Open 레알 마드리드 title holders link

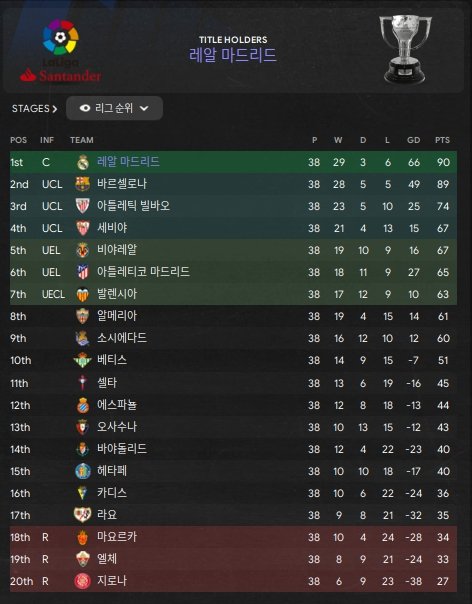coord(233,55)
